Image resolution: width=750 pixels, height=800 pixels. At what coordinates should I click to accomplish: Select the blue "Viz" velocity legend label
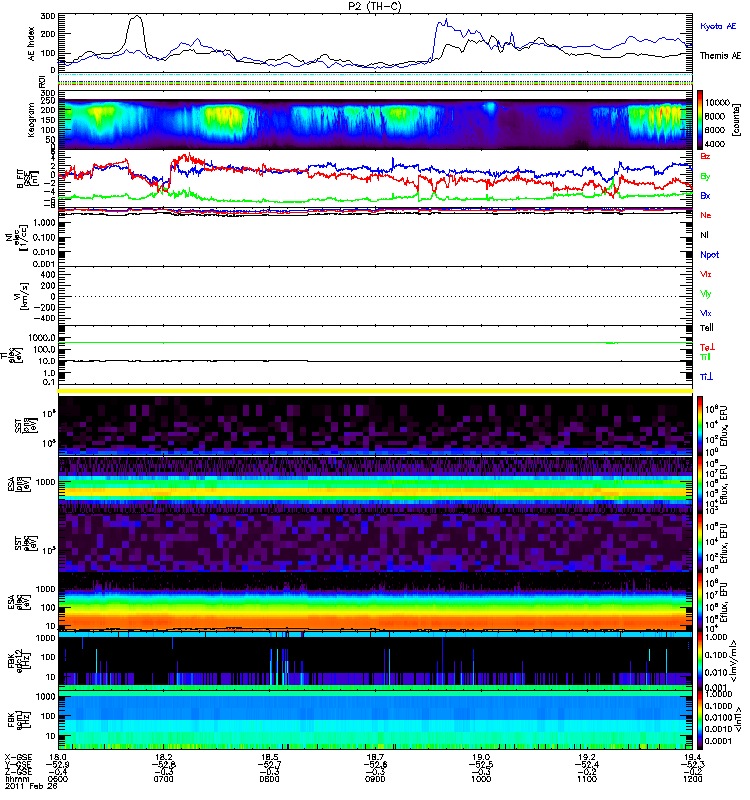(x=705, y=313)
